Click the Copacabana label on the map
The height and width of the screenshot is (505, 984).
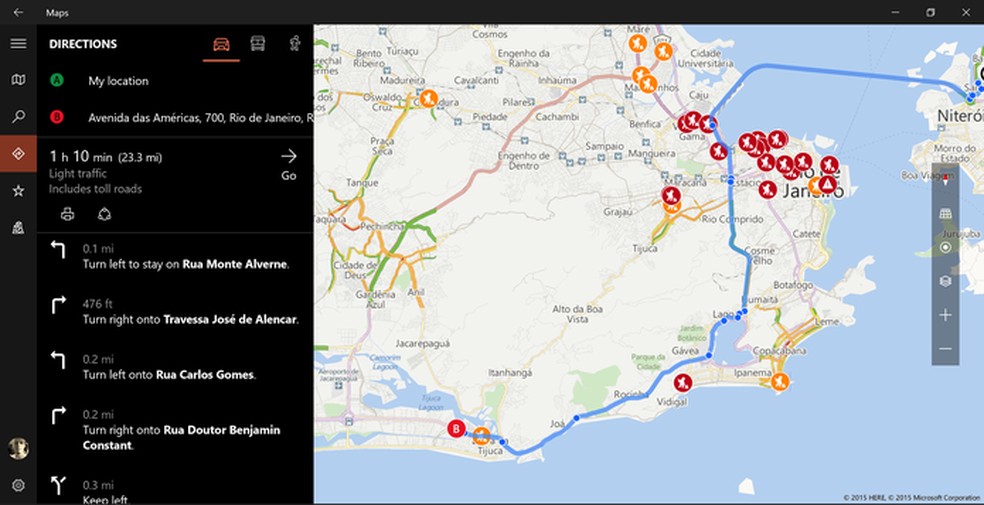click(x=779, y=351)
